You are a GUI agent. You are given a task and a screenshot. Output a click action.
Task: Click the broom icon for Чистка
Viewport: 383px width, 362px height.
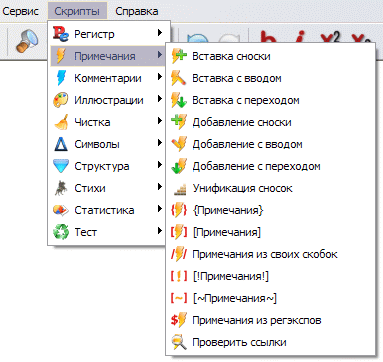click(61, 122)
